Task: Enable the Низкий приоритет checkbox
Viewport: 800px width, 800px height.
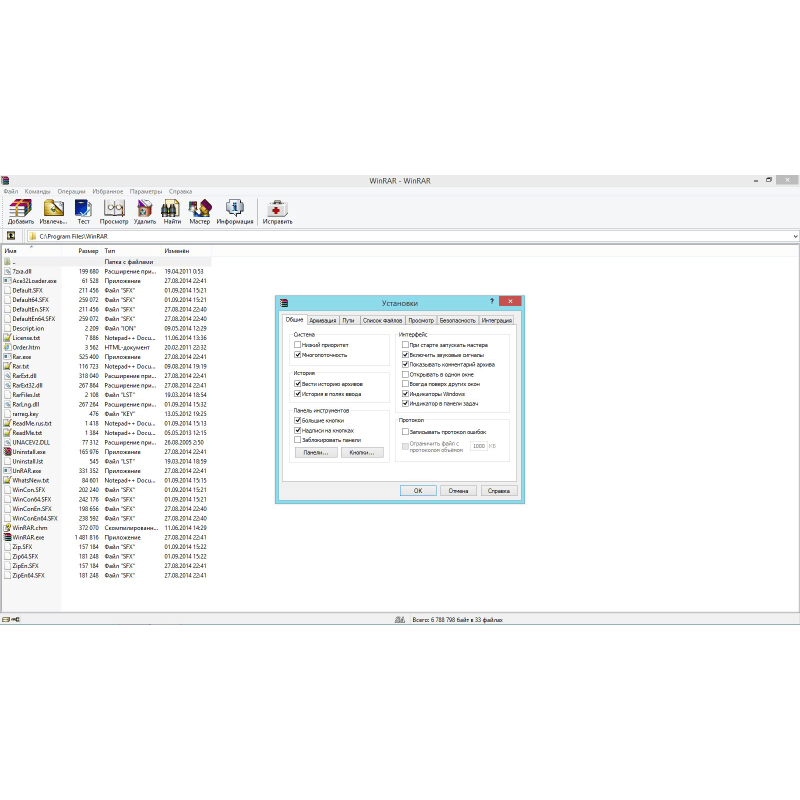Action: pyautogui.click(x=298, y=344)
